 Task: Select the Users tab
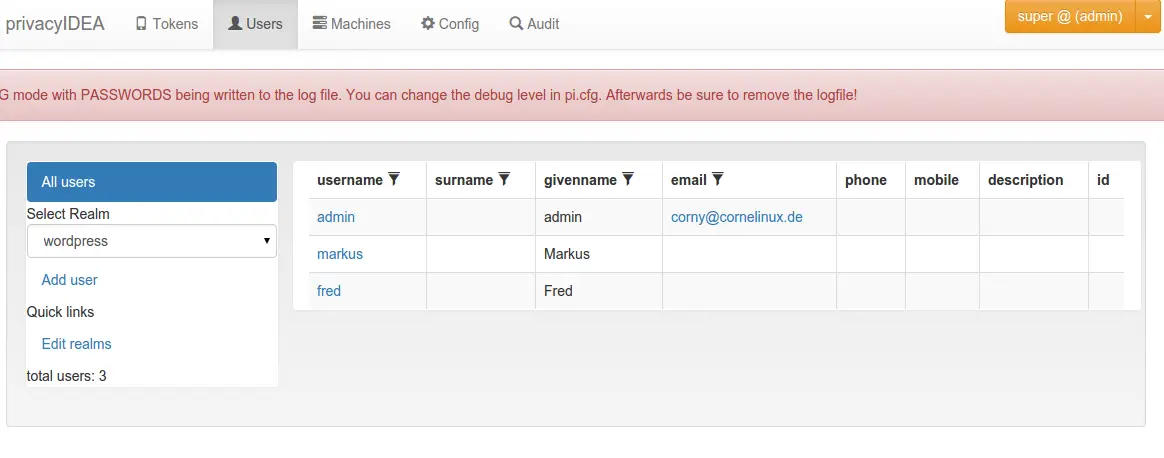pos(255,24)
